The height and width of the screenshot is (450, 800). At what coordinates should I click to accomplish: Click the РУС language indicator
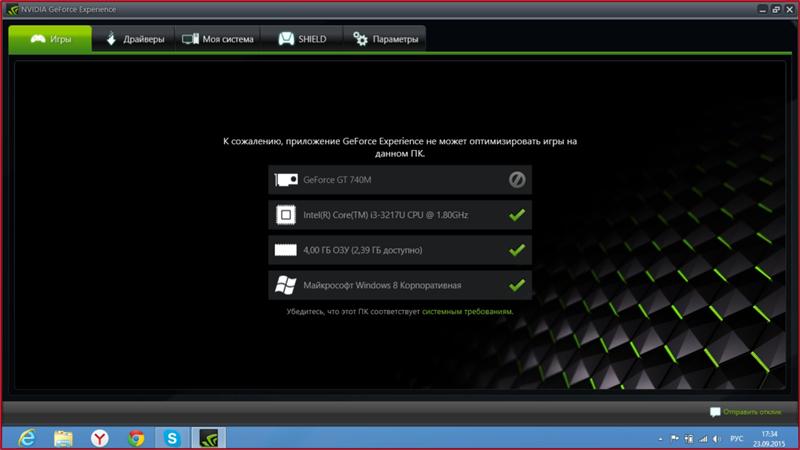(x=737, y=439)
